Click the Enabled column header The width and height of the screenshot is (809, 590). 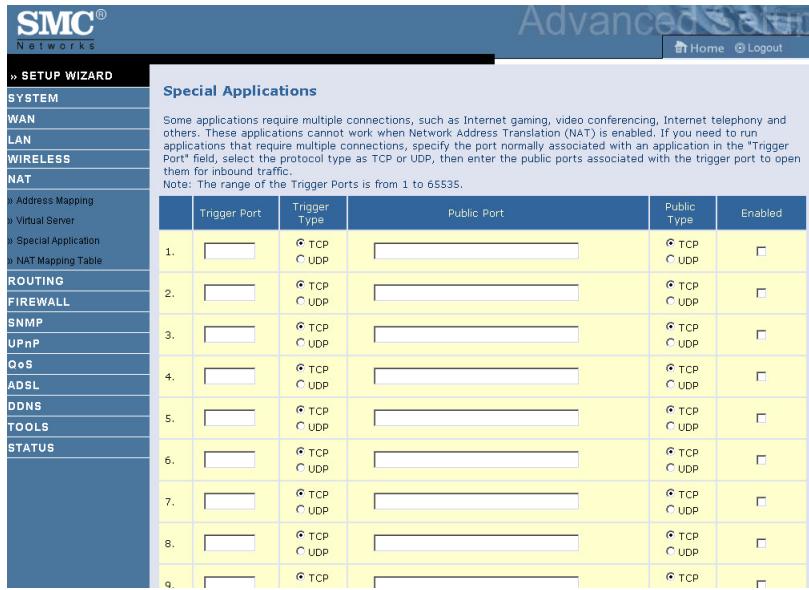pyautogui.click(x=761, y=213)
